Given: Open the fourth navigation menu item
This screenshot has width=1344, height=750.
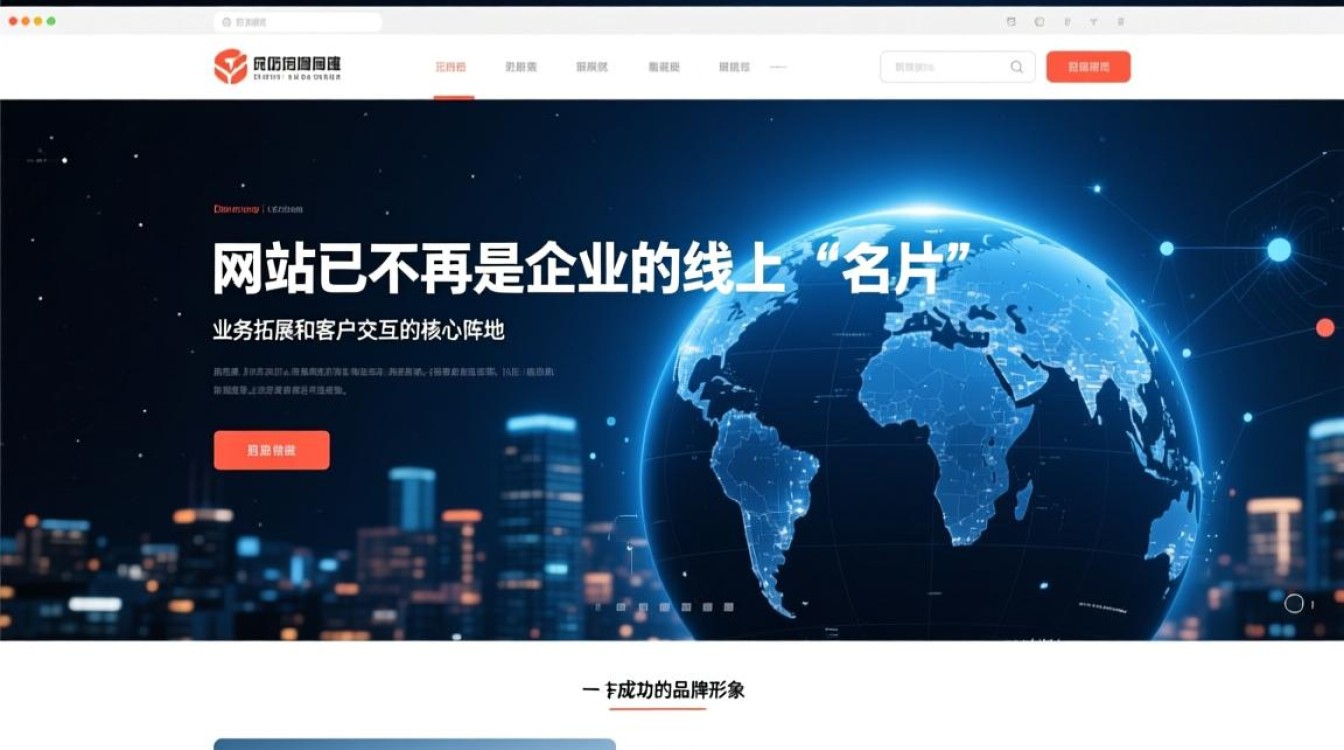Looking at the screenshot, I should pos(664,67).
